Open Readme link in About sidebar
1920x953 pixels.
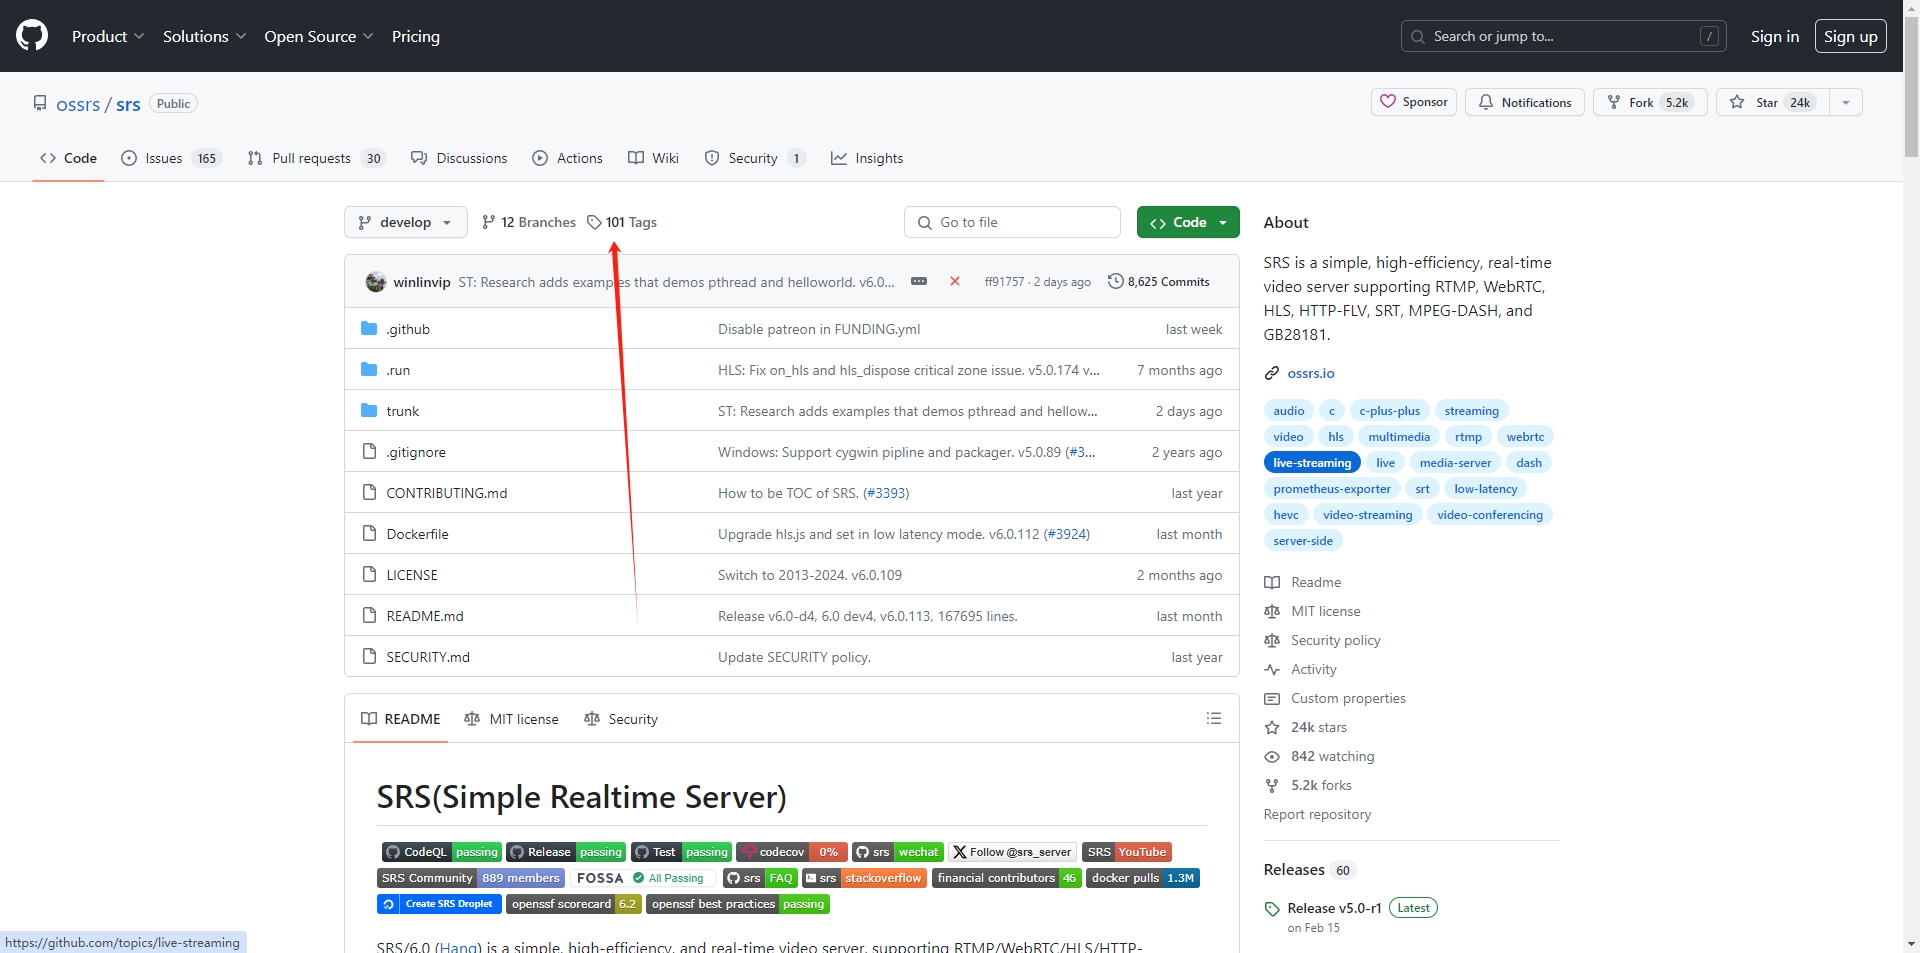pyautogui.click(x=1303, y=582)
